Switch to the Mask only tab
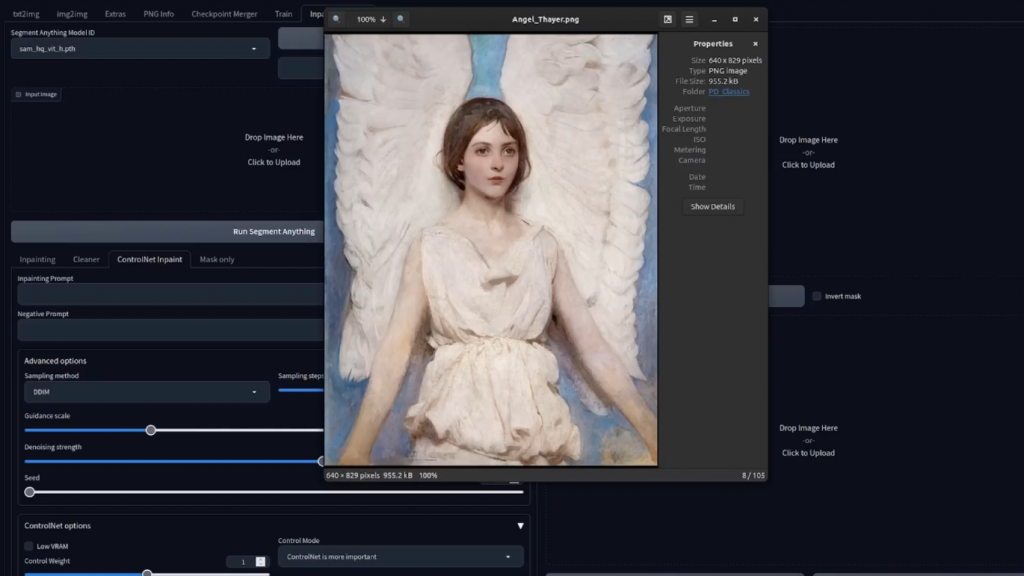Viewport: 1024px width, 576px height. [x=217, y=260]
